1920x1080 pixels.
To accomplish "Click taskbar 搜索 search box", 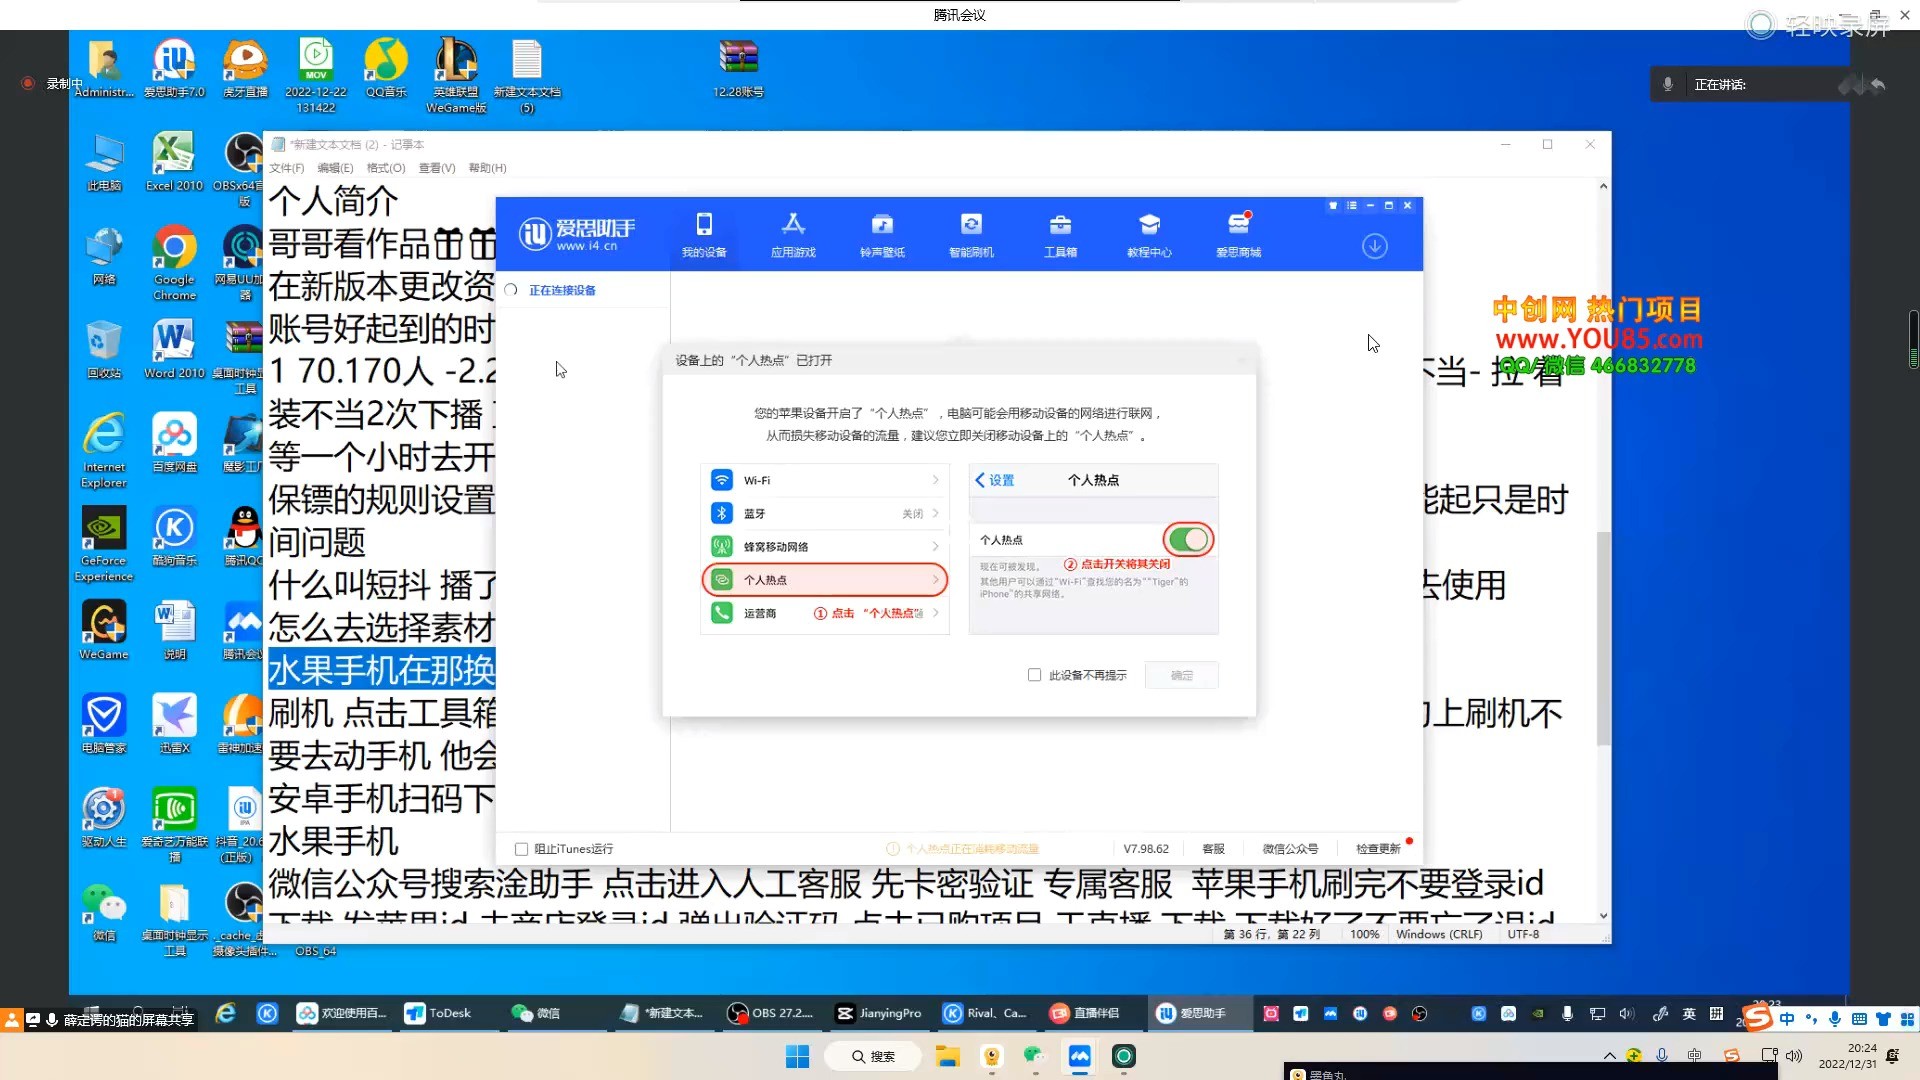I will (872, 1056).
